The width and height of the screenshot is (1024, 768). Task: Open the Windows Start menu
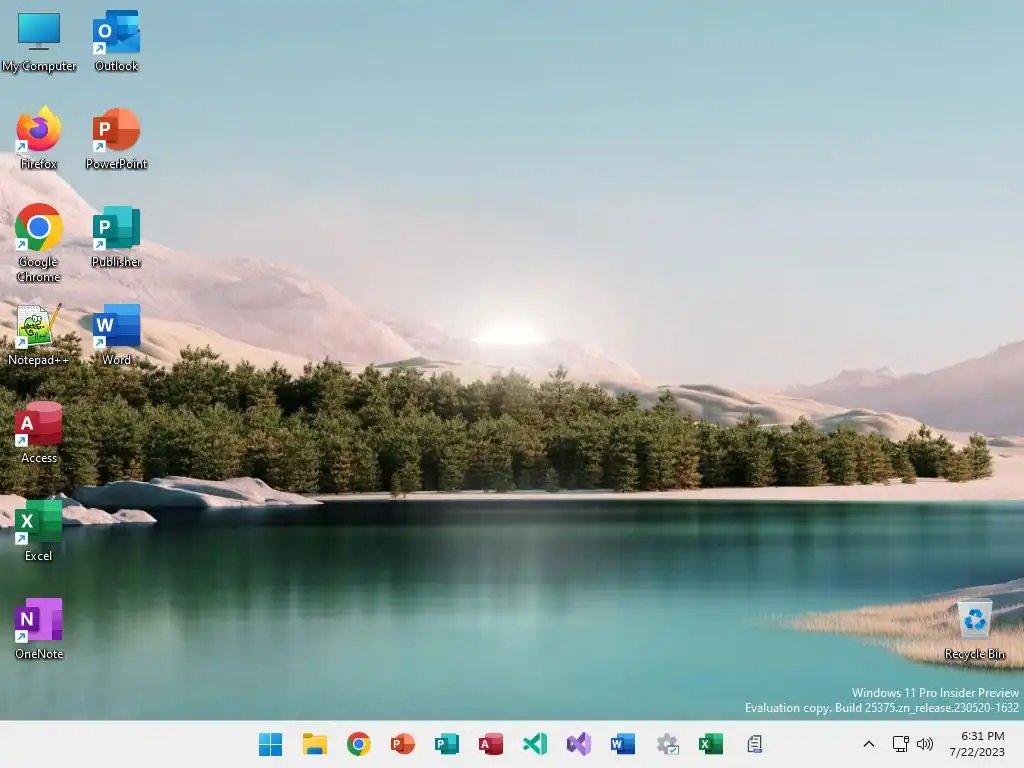pyautogui.click(x=270, y=744)
